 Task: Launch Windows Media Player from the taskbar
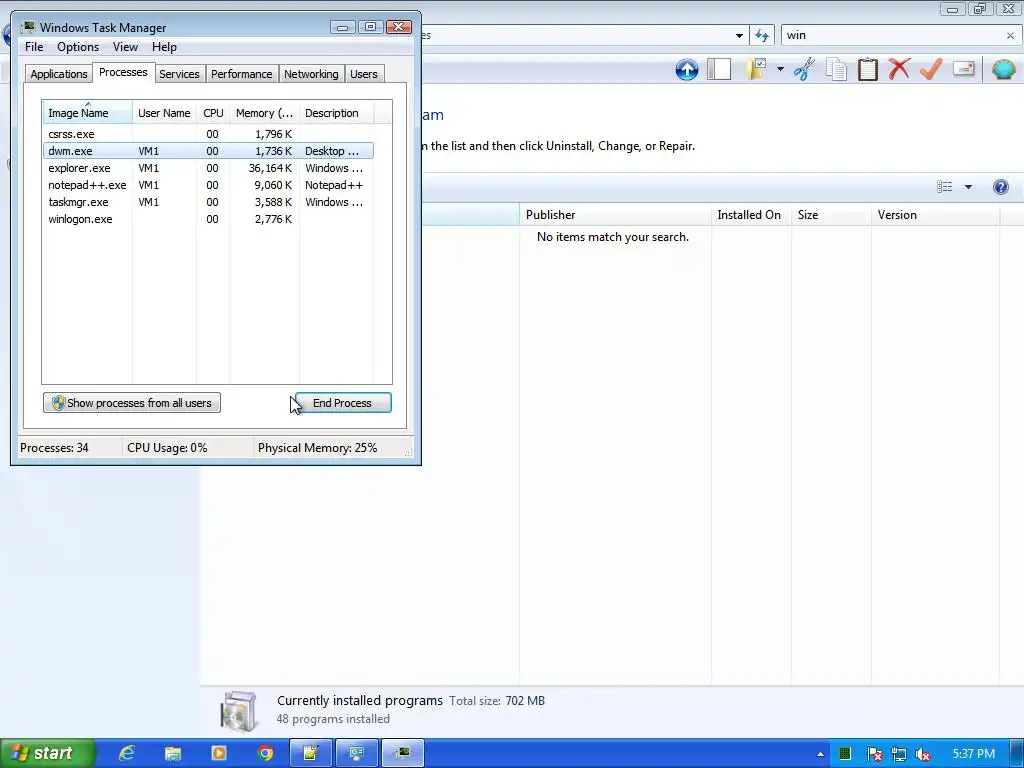point(219,753)
